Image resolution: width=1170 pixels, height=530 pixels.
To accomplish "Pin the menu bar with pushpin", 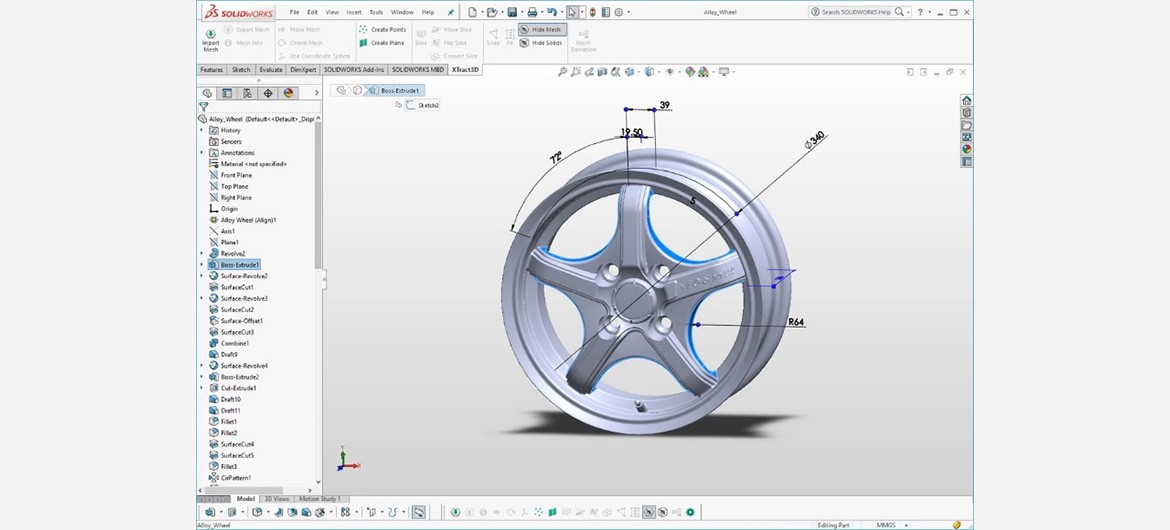I will [x=450, y=12].
